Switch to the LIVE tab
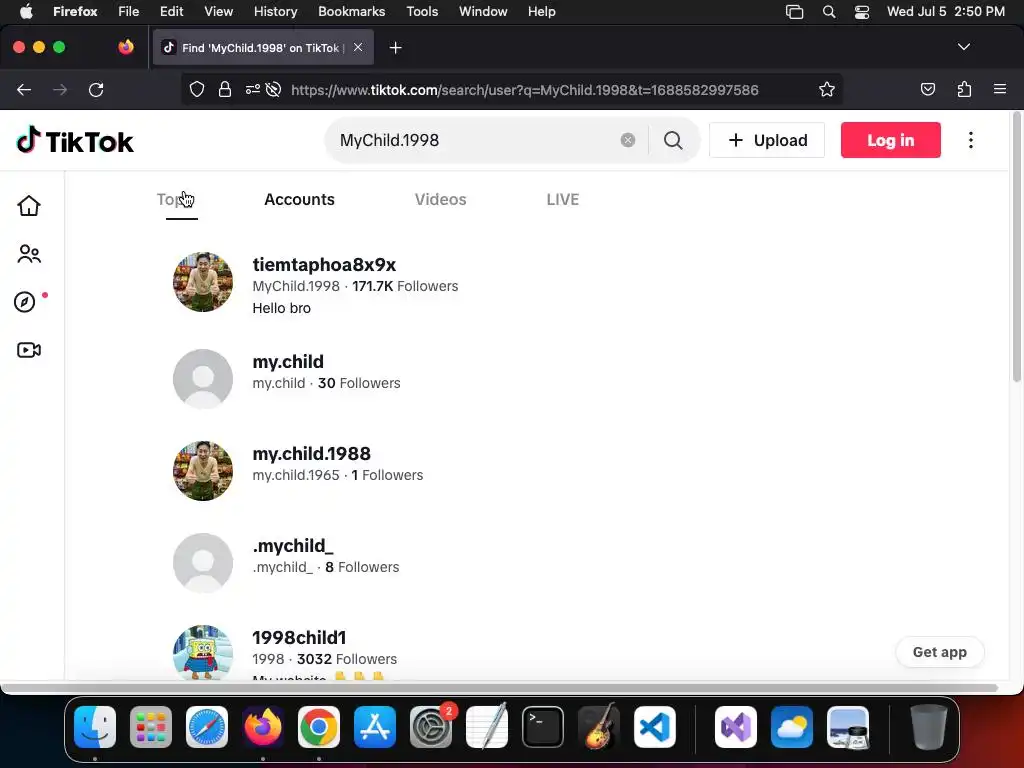The height and width of the screenshot is (768, 1024). (x=562, y=199)
